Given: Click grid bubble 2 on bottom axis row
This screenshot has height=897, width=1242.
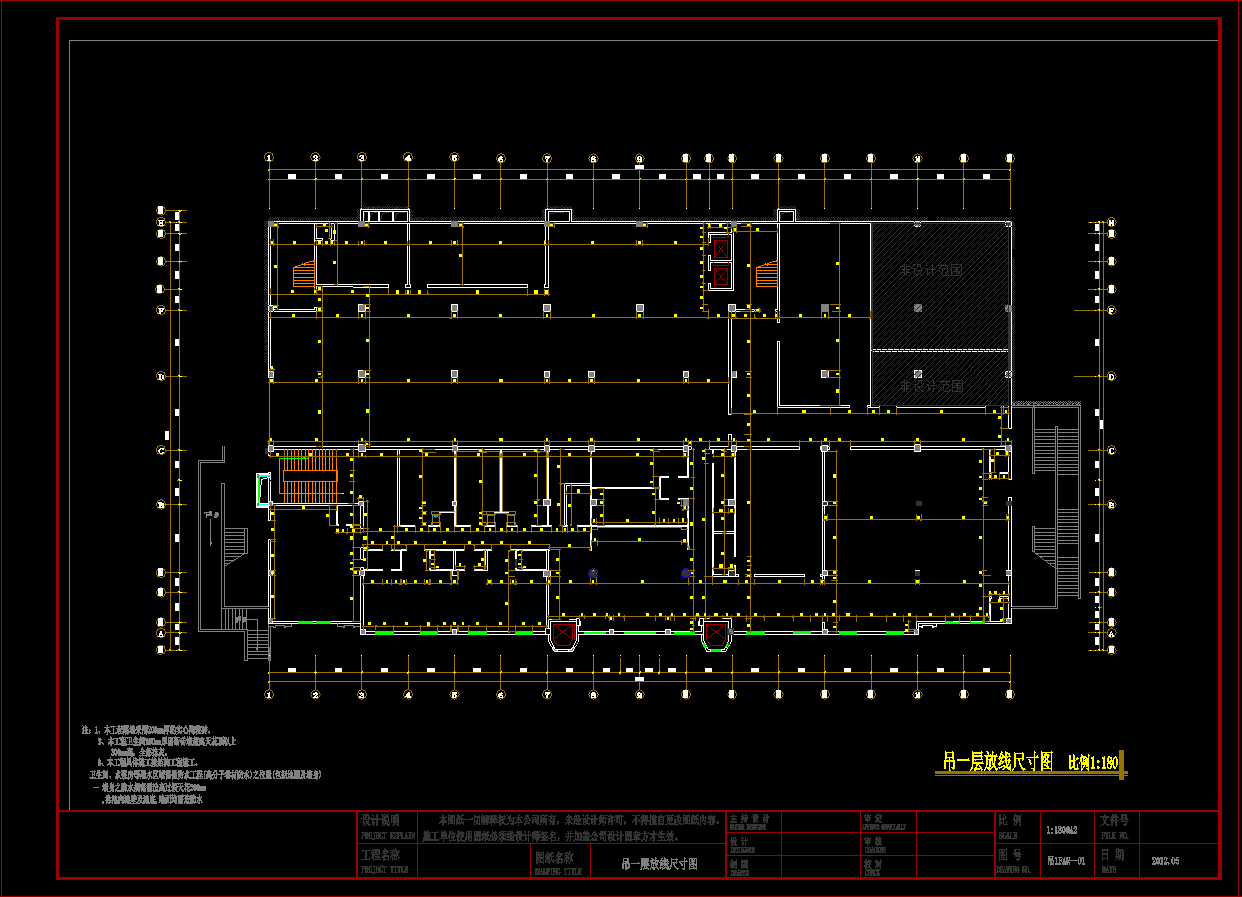Looking at the screenshot, I should (x=315, y=694).
